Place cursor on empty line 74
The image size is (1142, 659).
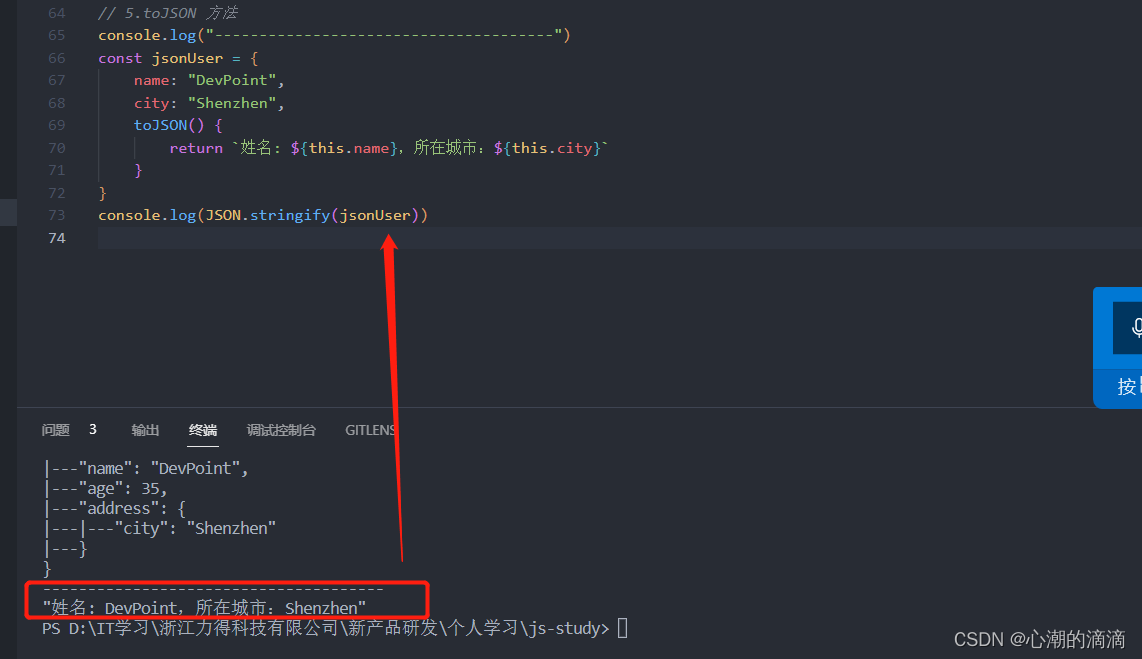(x=619, y=238)
